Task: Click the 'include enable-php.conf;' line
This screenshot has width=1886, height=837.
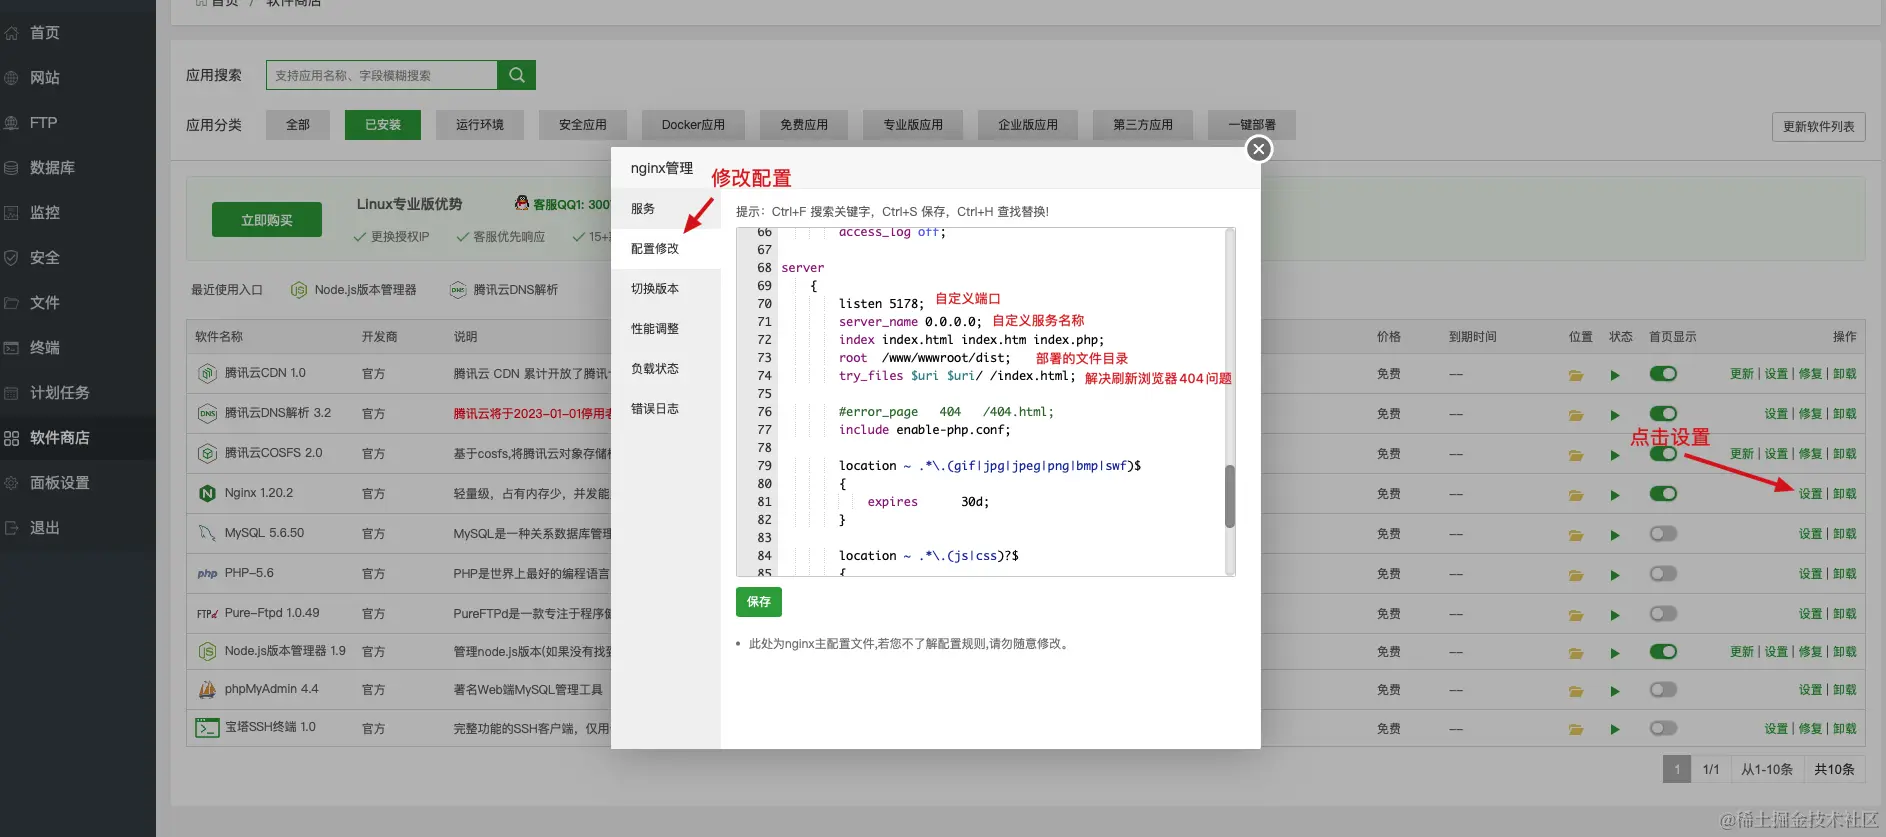Action: tap(924, 430)
